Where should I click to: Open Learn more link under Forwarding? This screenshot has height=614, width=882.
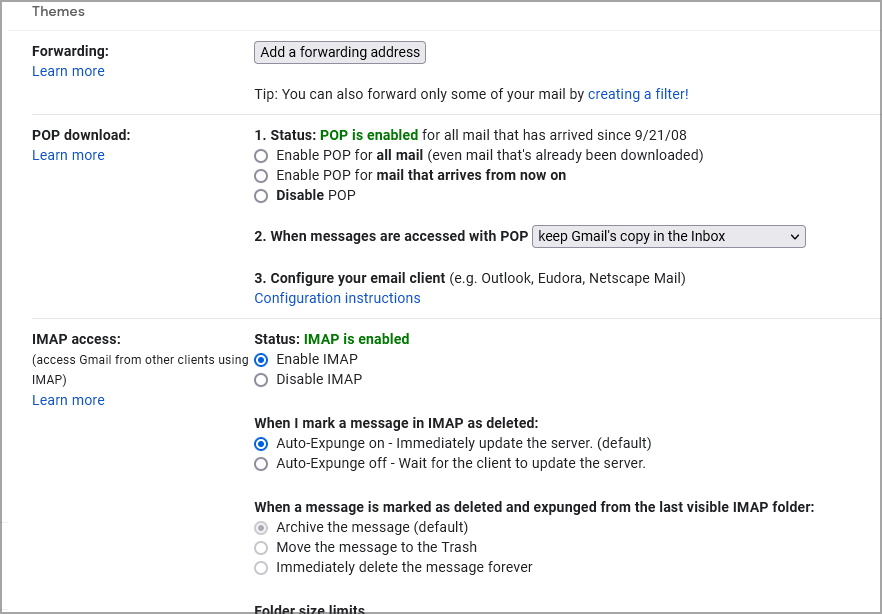tap(68, 71)
